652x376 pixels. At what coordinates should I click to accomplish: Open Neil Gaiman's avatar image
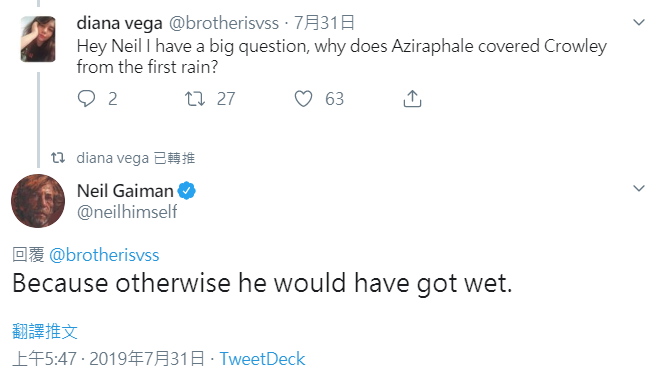[x=38, y=201]
